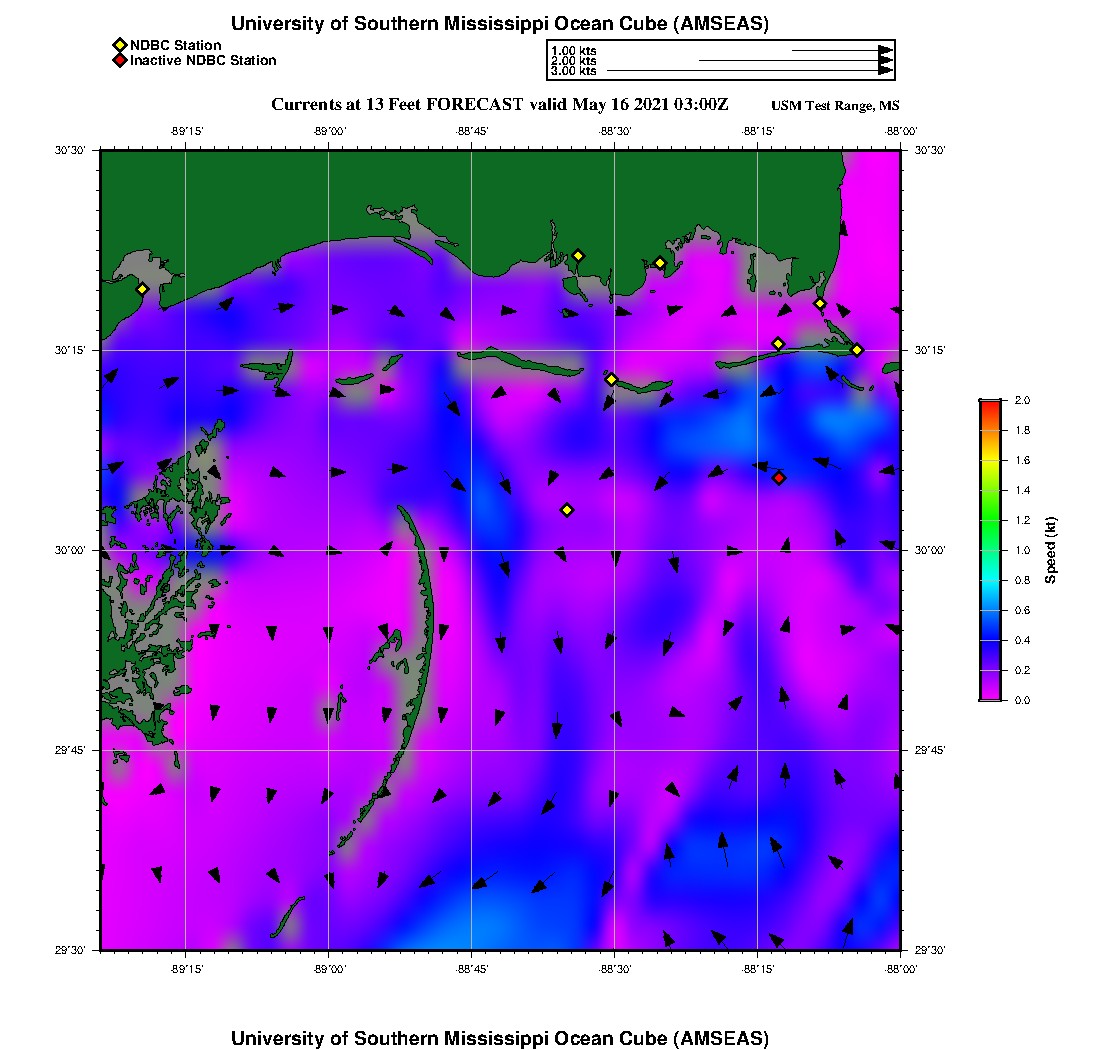Click the '3.00 kts' scale label
The image size is (1100, 1050).
[x=573, y=71]
